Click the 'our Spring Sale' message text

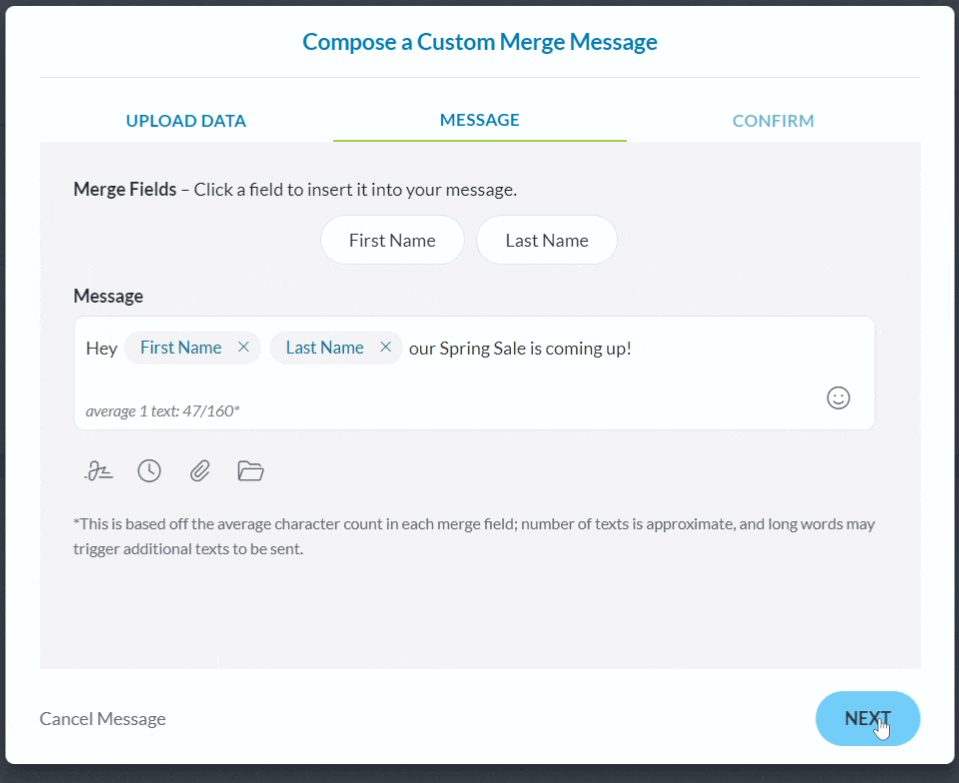[x=520, y=348]
